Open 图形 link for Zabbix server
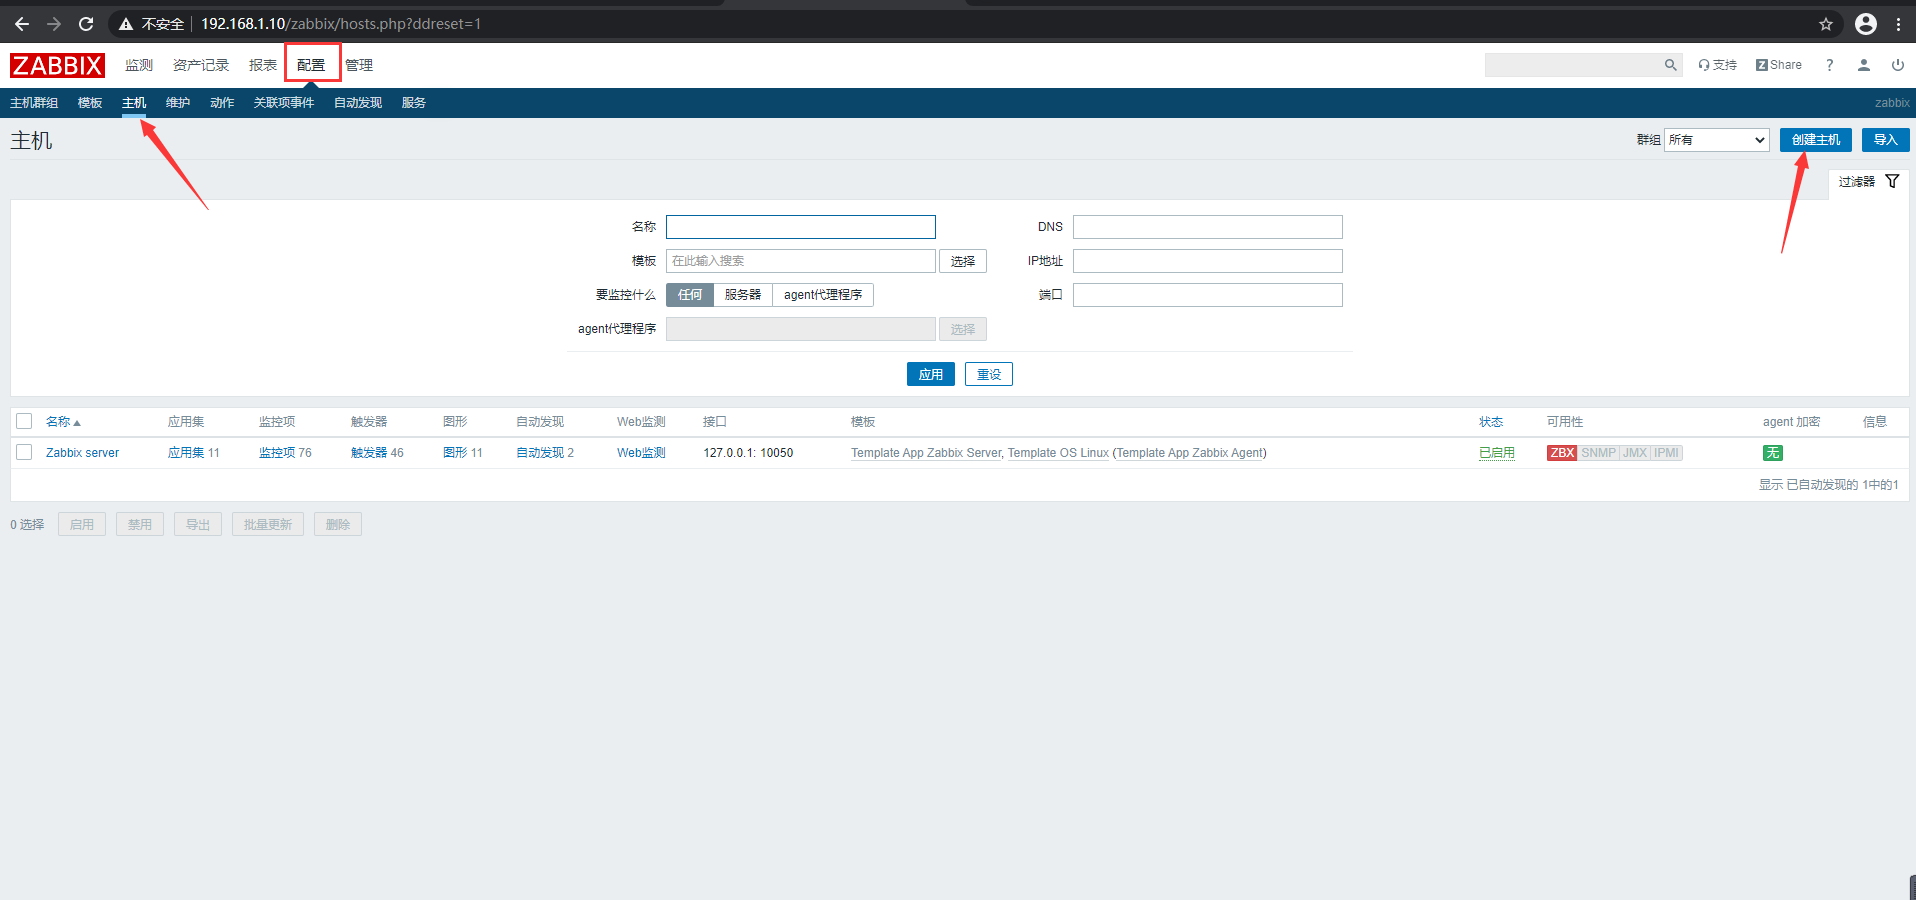1916x900 pixels. (455, 453)
